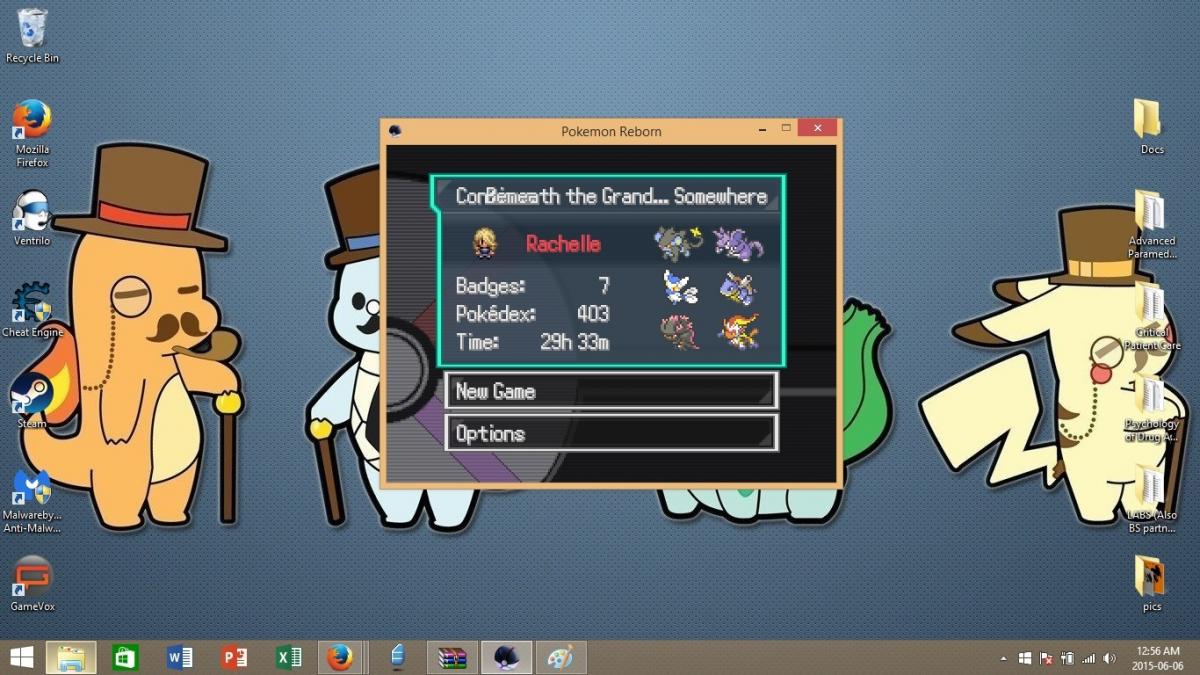The image size is (1200, 675).
Task: Open the Ventrilo desktop shortcut
Action: click(x=32, y=212)
